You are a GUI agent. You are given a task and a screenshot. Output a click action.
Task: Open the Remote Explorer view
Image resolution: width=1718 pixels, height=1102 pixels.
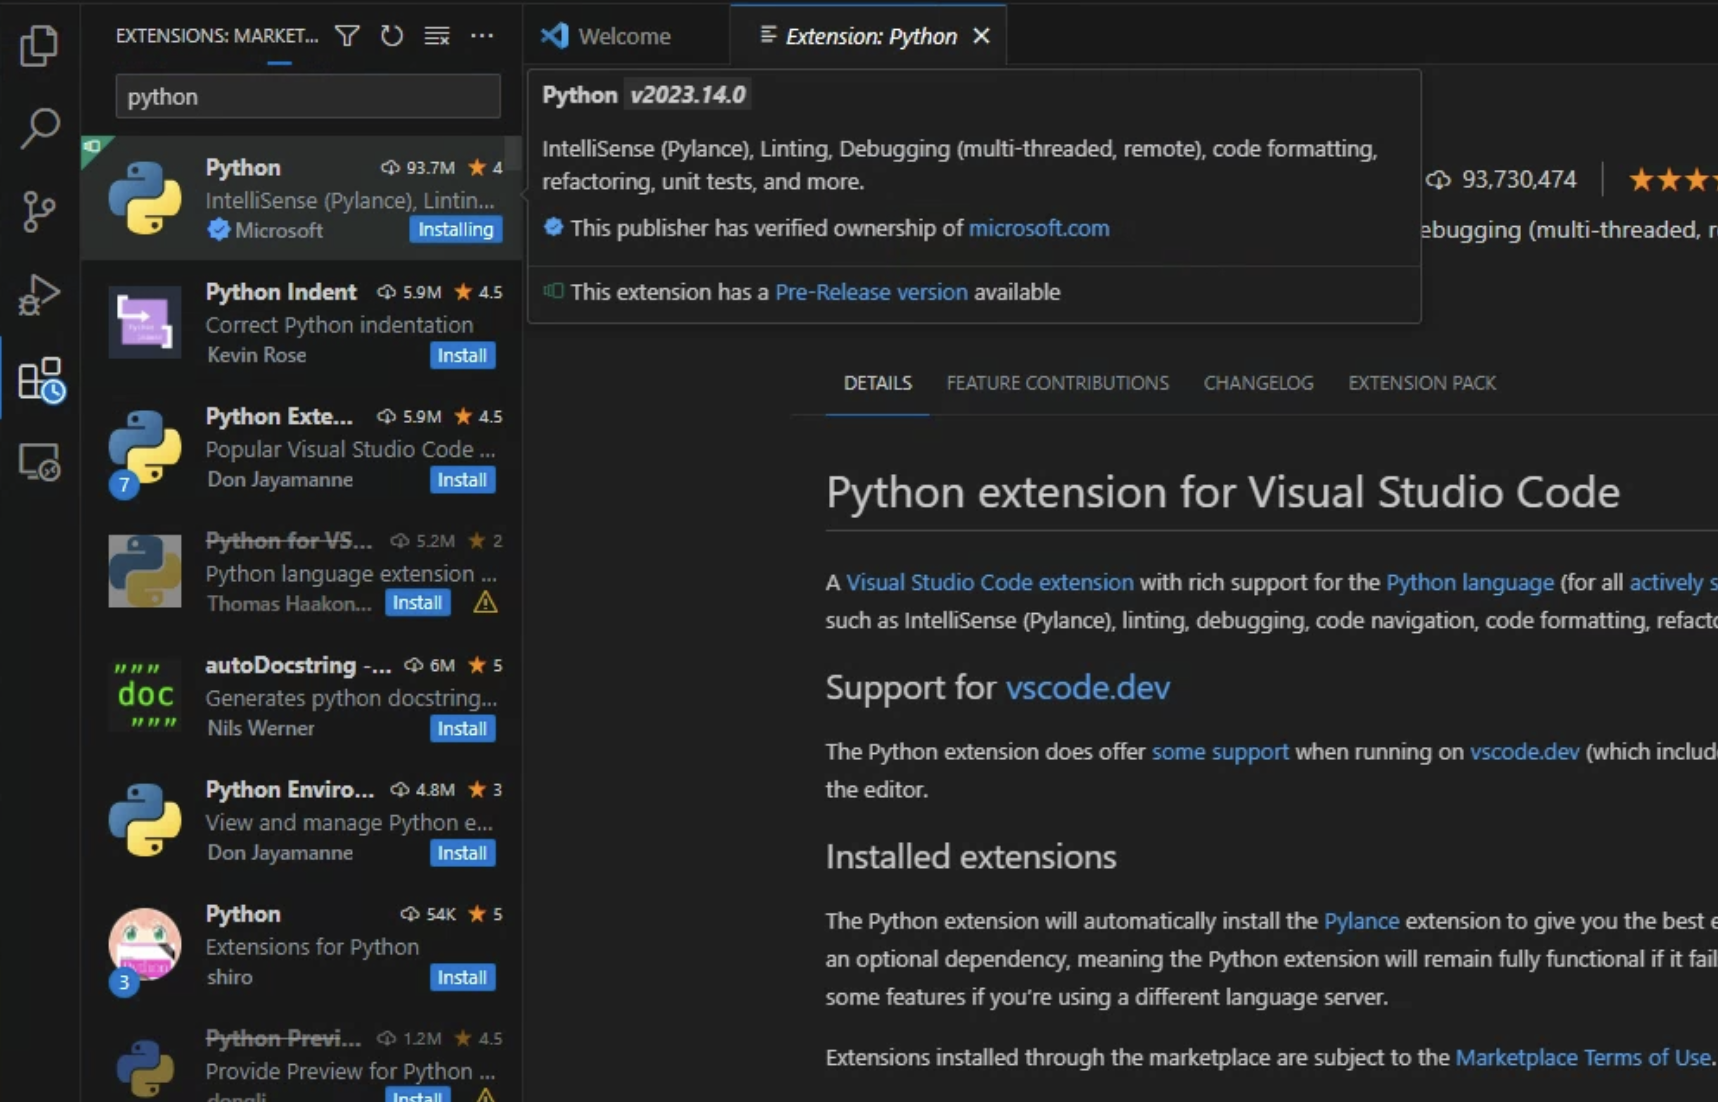click(39, 463)
